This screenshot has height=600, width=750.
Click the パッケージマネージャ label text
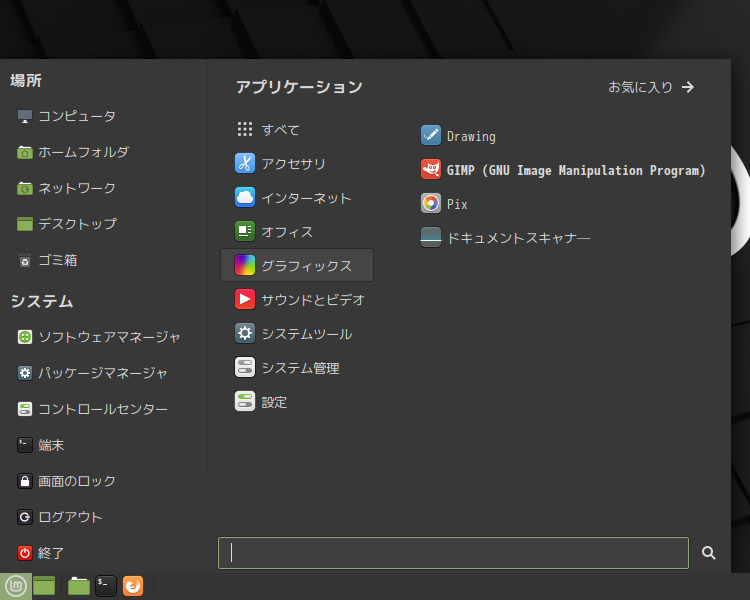(x=102, y=373)
